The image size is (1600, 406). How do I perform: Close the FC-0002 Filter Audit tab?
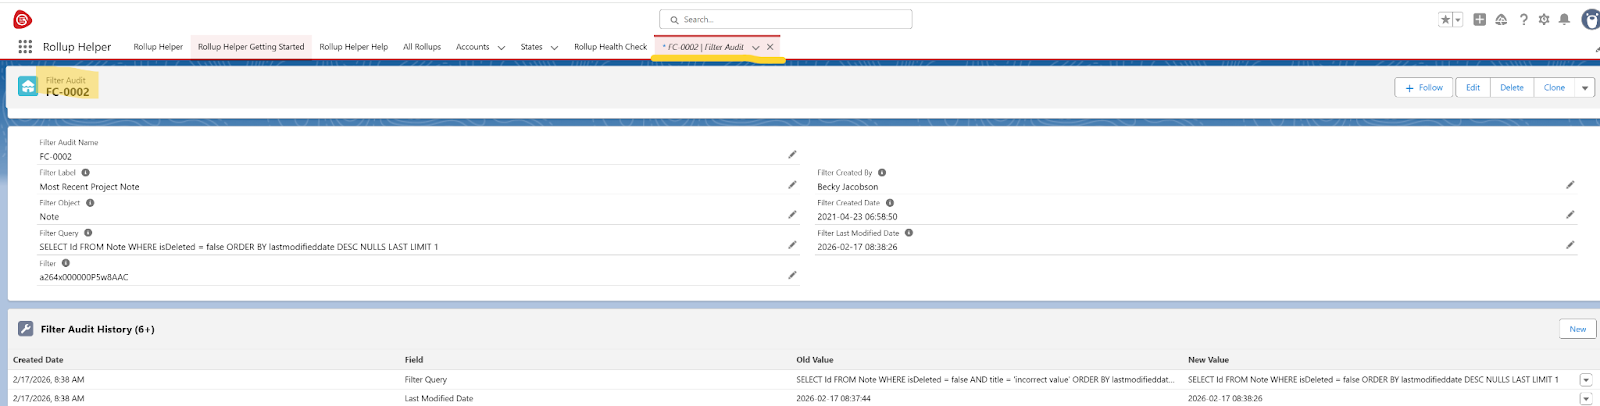[770, 47]
